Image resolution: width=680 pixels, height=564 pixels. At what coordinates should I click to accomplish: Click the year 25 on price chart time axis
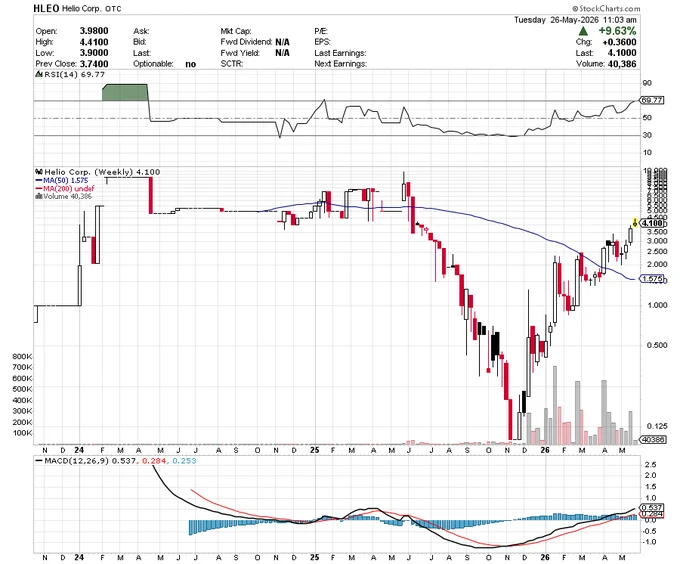(315, 450)
